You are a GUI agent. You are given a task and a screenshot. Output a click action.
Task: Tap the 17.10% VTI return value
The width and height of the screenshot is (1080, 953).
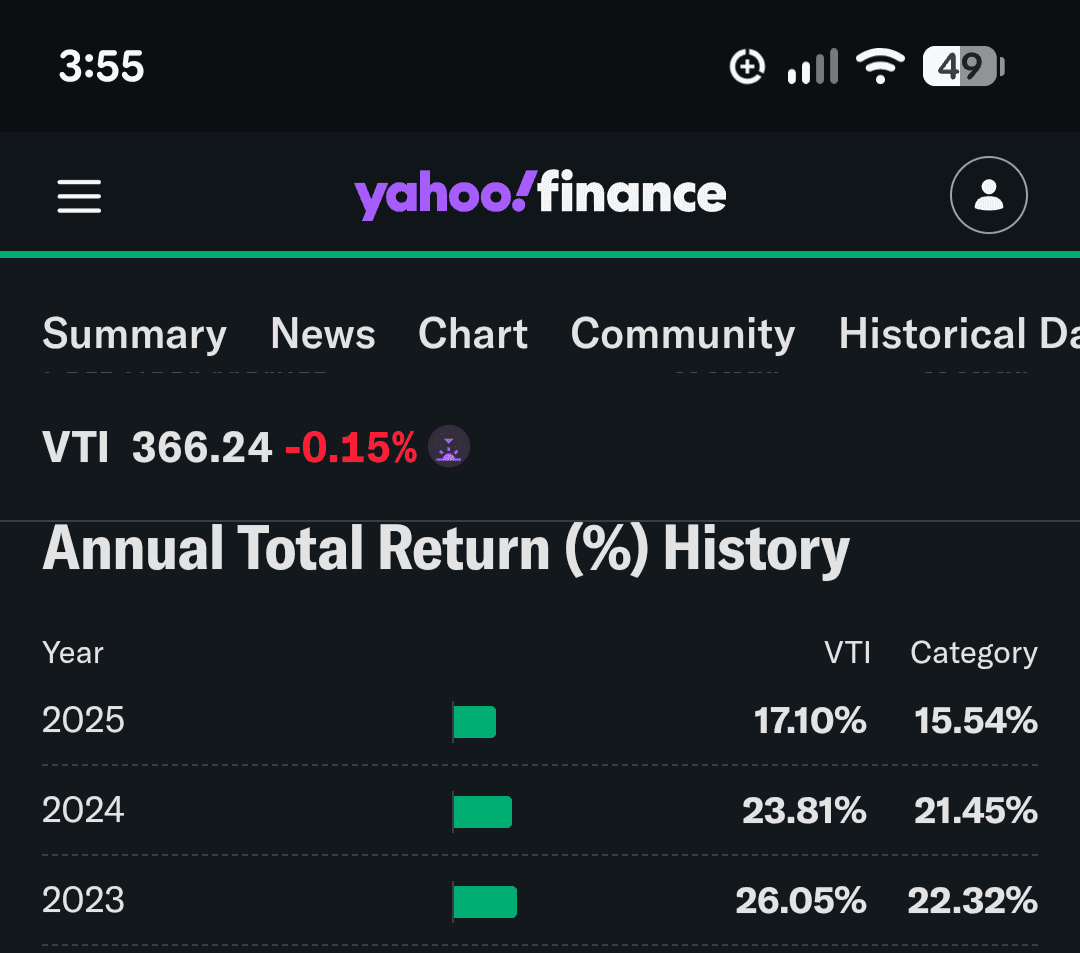click(x=810, y=720)
